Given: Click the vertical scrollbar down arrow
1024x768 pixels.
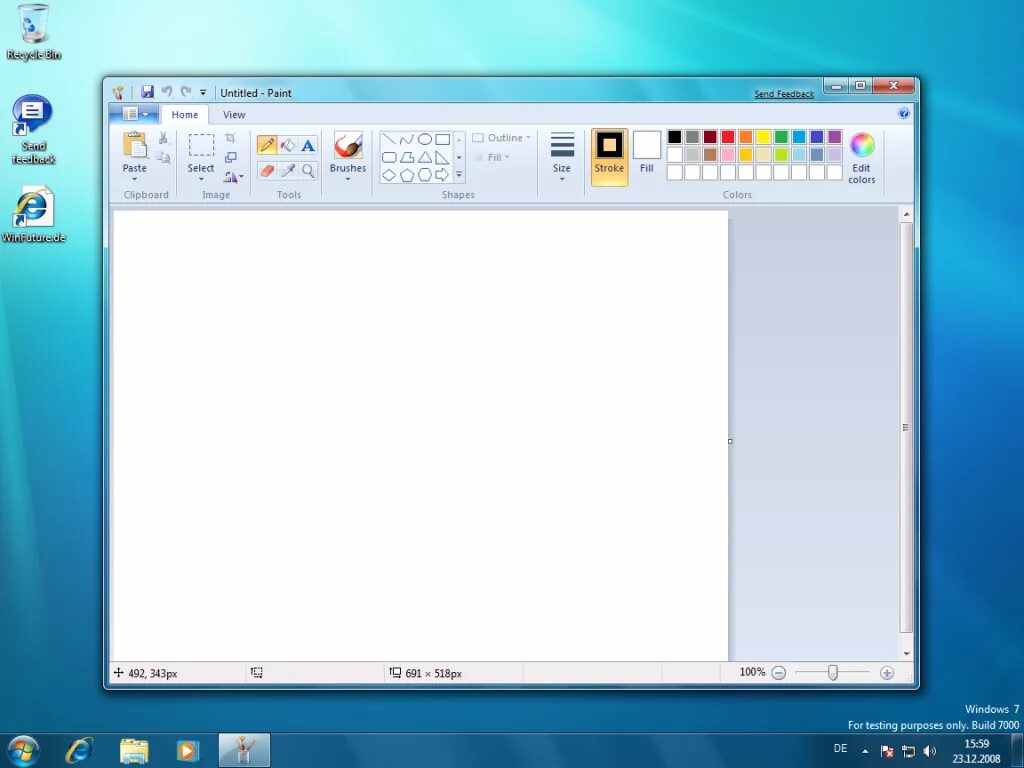Looking at the screenshot, I should 906,654.
